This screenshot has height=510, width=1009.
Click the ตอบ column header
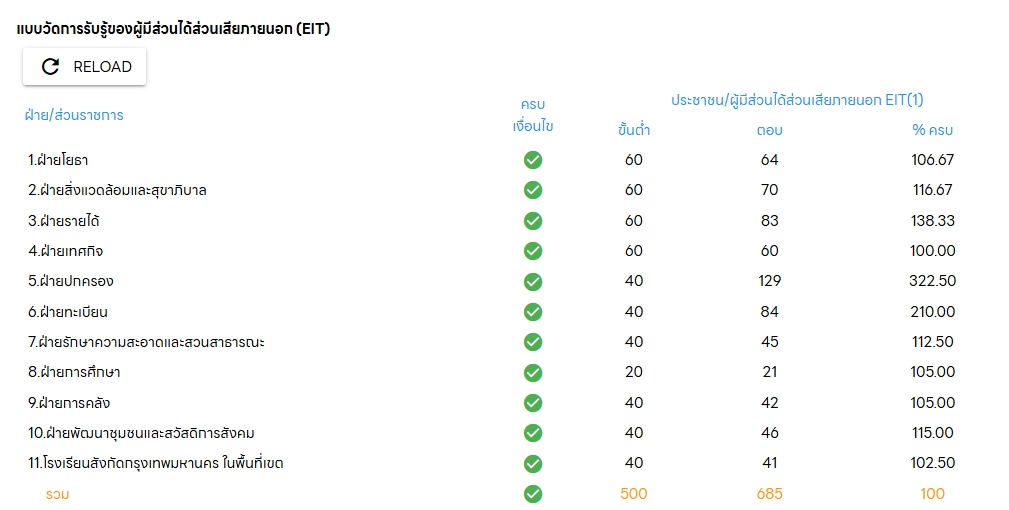tap(770, 131)
